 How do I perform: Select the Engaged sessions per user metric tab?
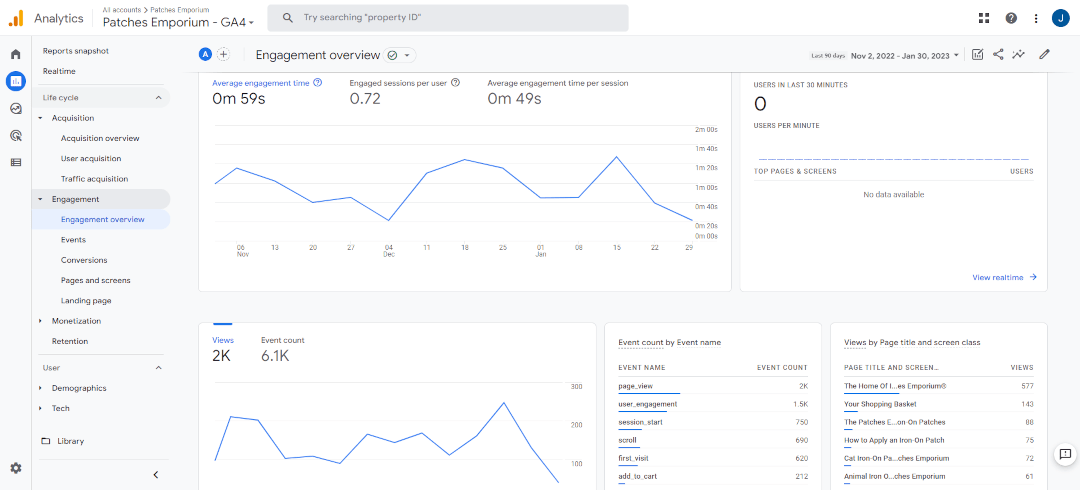(x=398, y=83)
